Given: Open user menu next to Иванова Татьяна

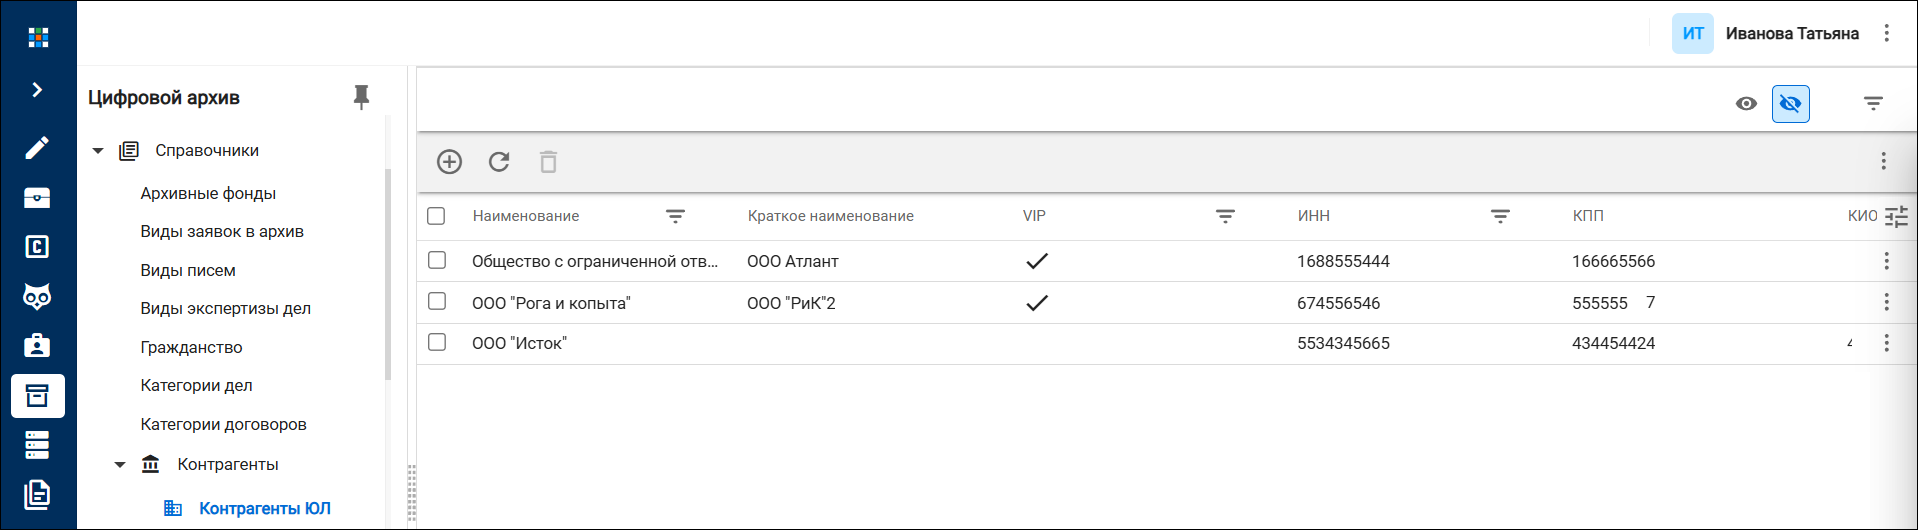Looking at the screenshot, I should point(1886,33).
